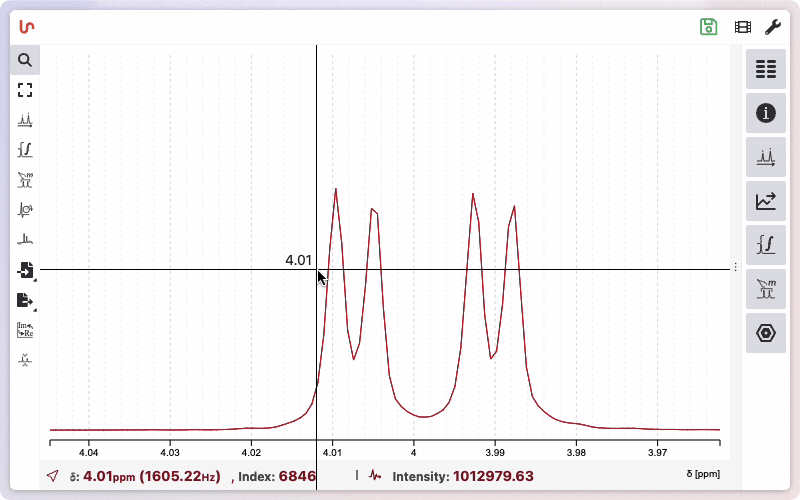Viewport: 800px width, 500px height.
Task: Select the integral tool in left toolbar
Action: [x=25, y=150]
